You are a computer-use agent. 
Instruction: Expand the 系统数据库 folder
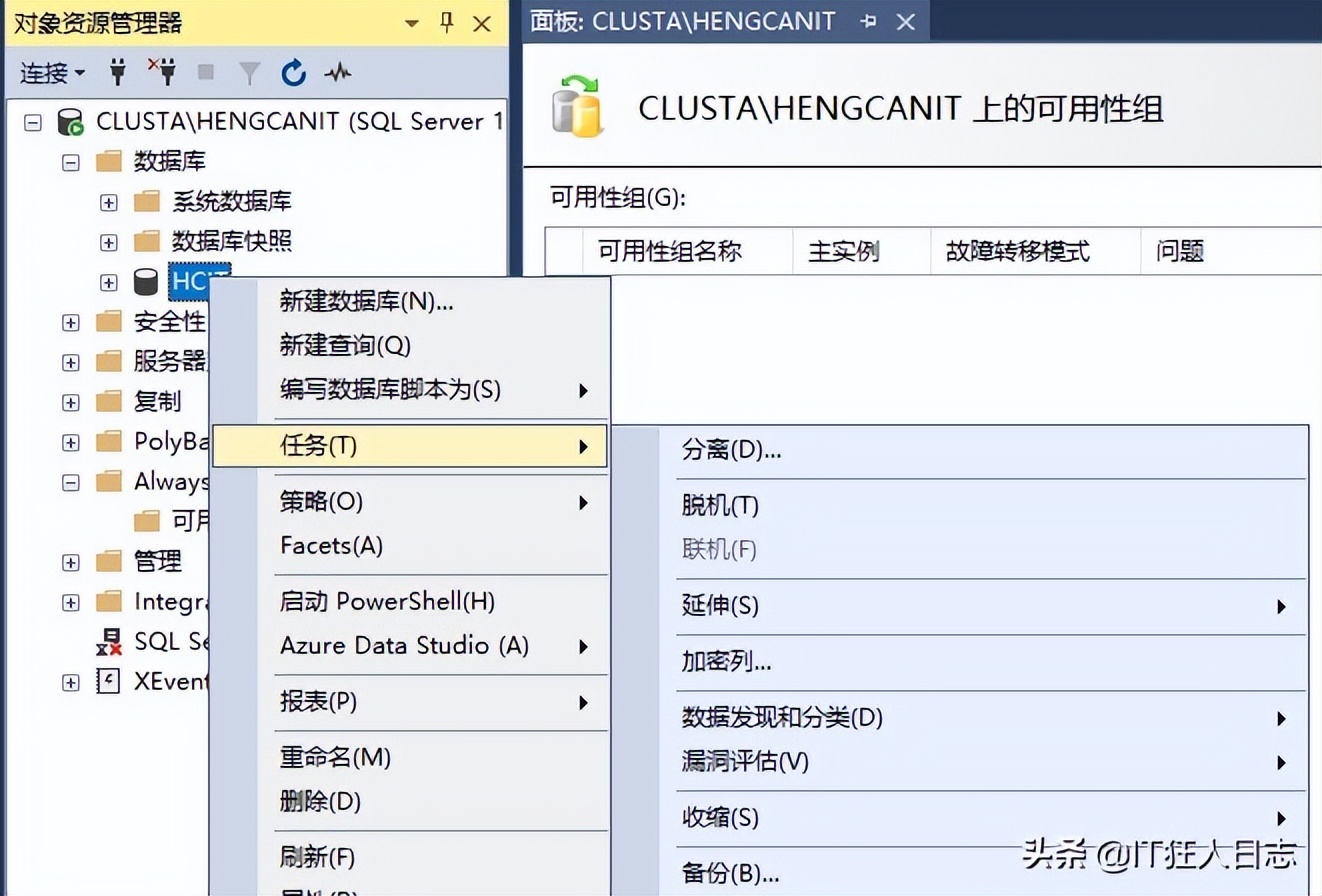109,202
